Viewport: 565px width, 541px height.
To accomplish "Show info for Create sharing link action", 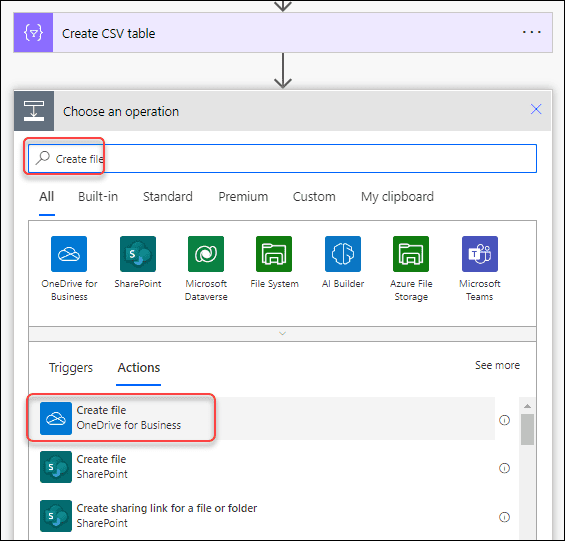I will click(x=504, y=517).
